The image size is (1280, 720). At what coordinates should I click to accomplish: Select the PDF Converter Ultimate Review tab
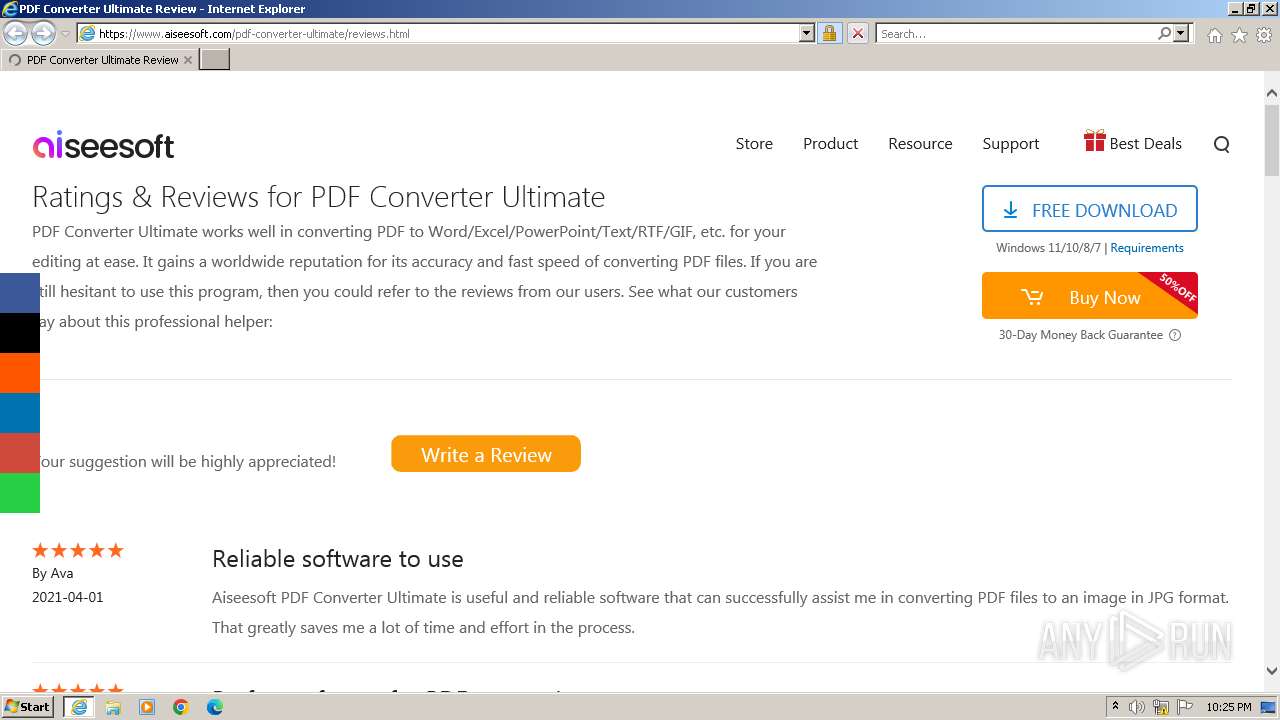100,60
